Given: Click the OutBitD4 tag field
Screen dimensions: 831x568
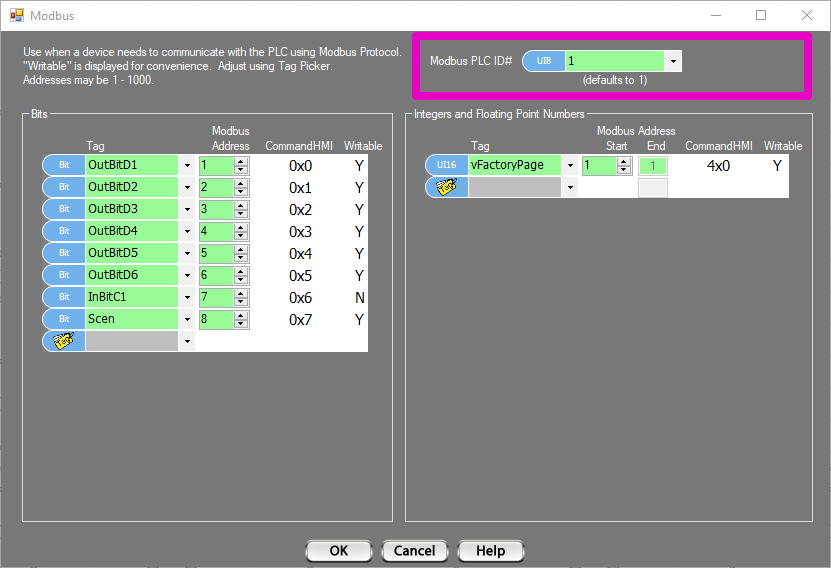Looking at the screenshot, I should click(x=131, y=231).
